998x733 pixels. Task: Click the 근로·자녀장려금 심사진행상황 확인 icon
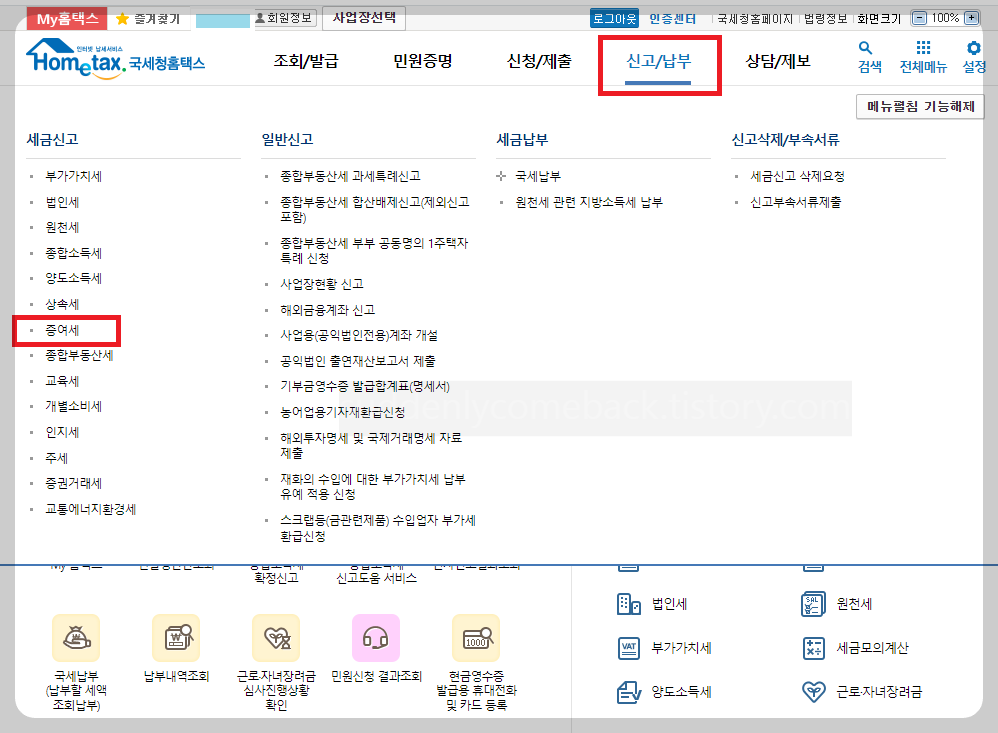pos(275,638)
